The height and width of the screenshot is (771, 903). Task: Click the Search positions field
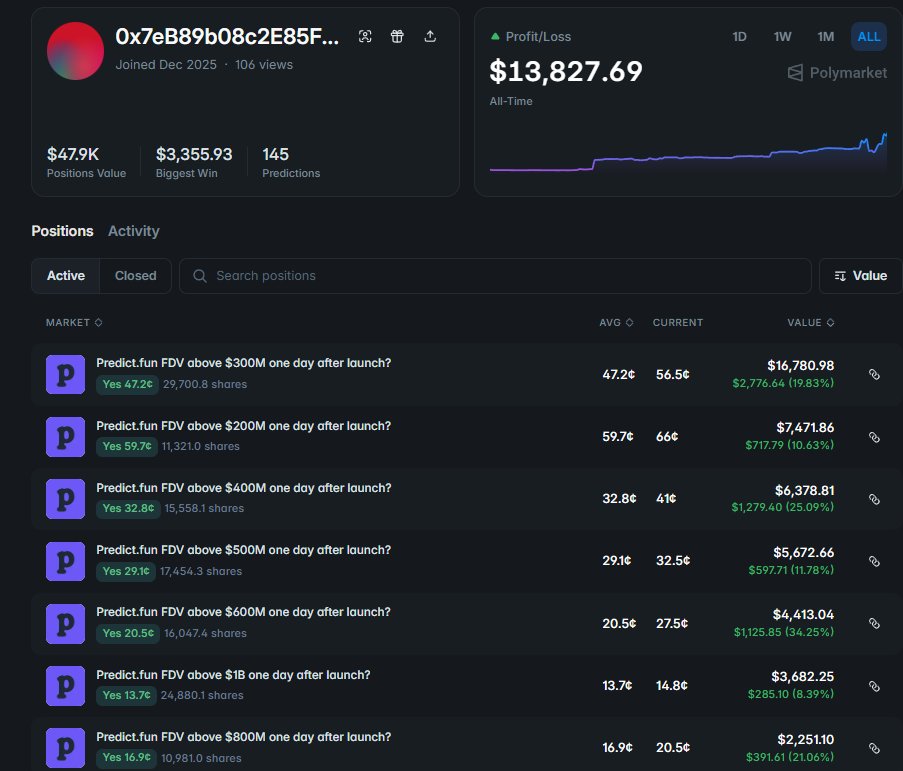pos(495,276)
